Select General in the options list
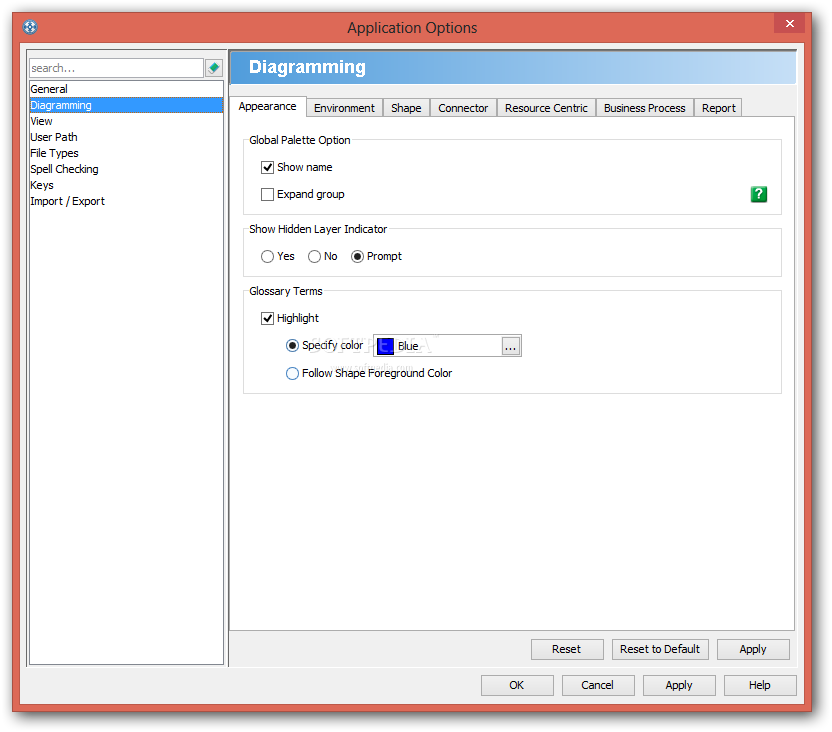The image size is (832, 732). tap(126, 89)
